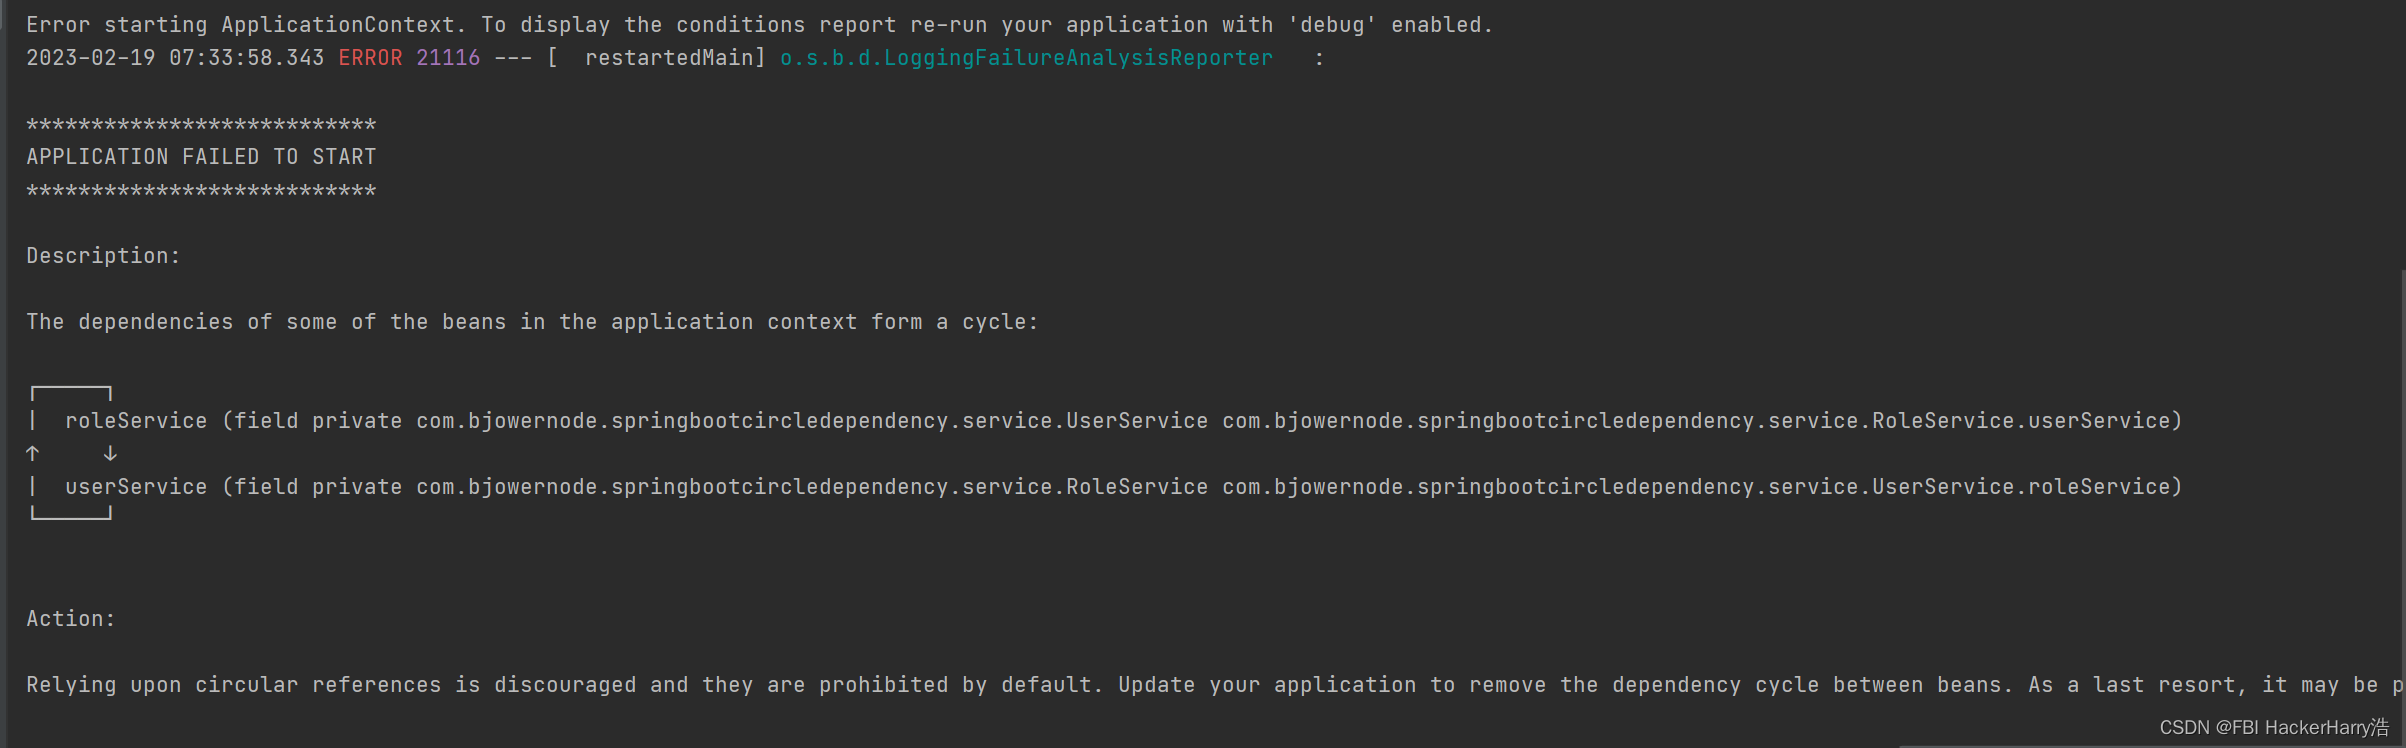Click the asterisk line below APPLICATION FAILED

[x=201, y=191]
